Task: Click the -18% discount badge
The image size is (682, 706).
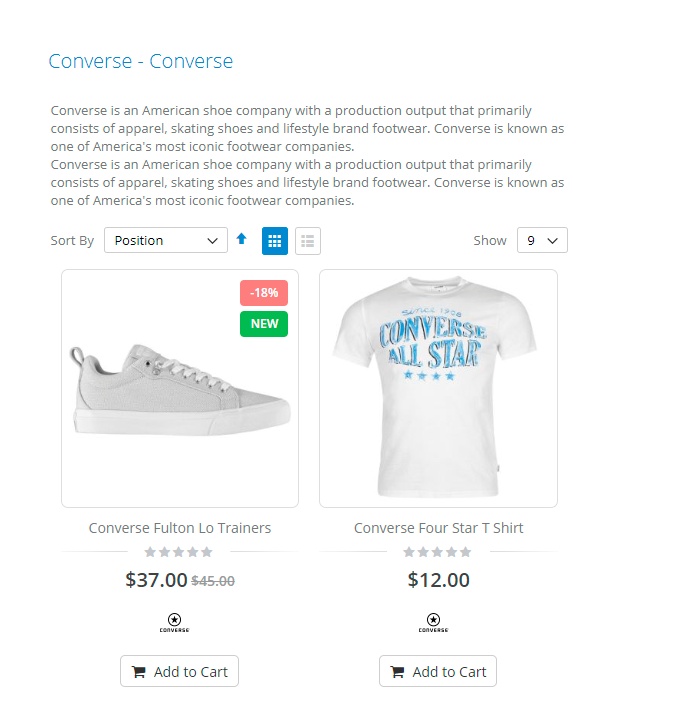Action: (x=264, y=293)
